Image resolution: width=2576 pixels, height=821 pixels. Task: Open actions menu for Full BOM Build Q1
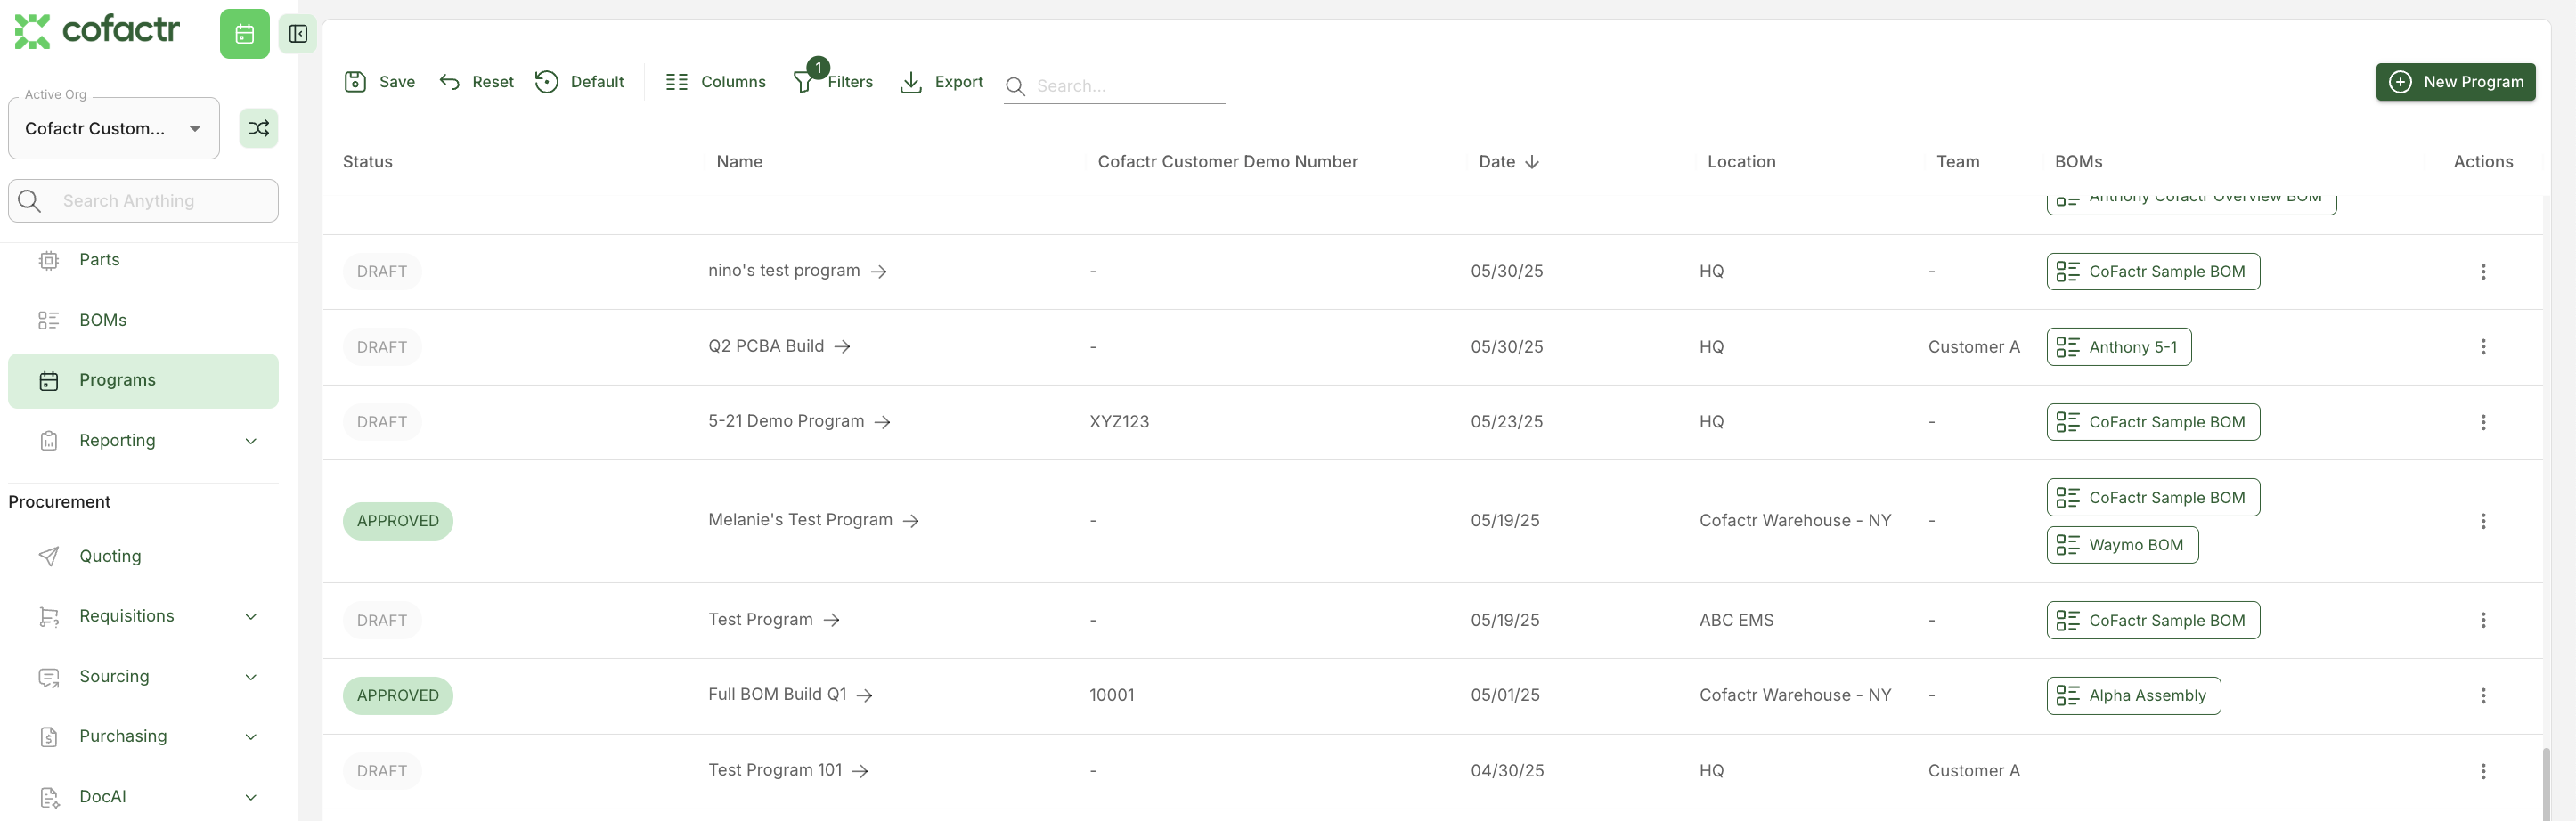2482,696
